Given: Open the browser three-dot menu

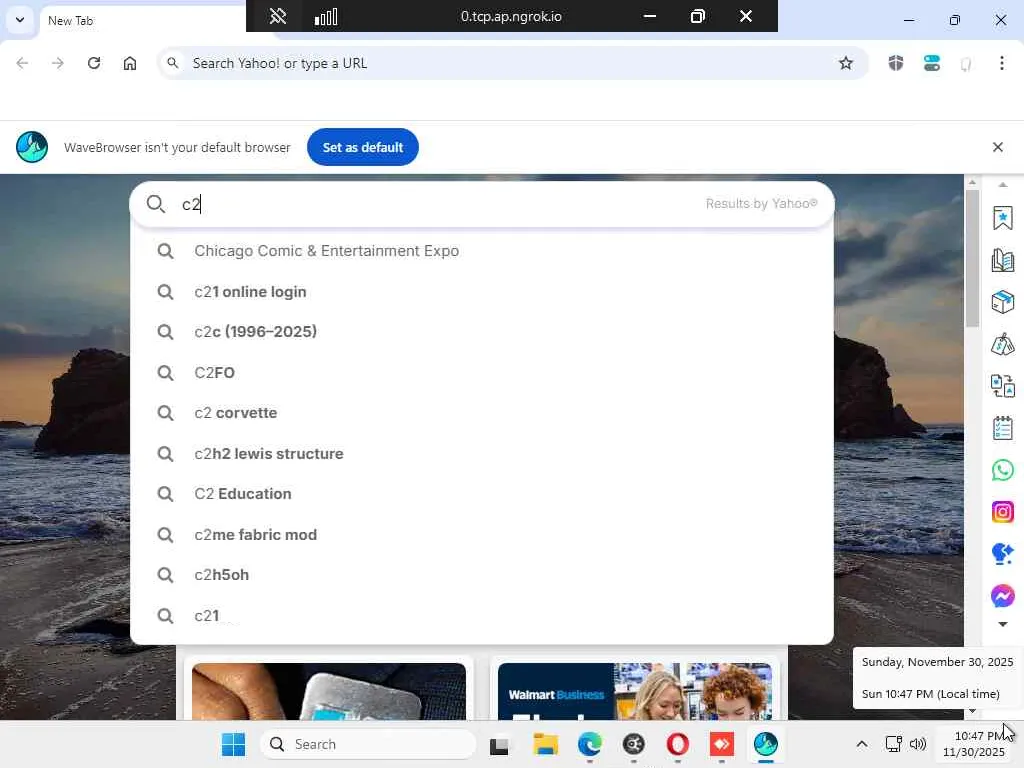Looking at the screenshot, I should point(1002,63).
